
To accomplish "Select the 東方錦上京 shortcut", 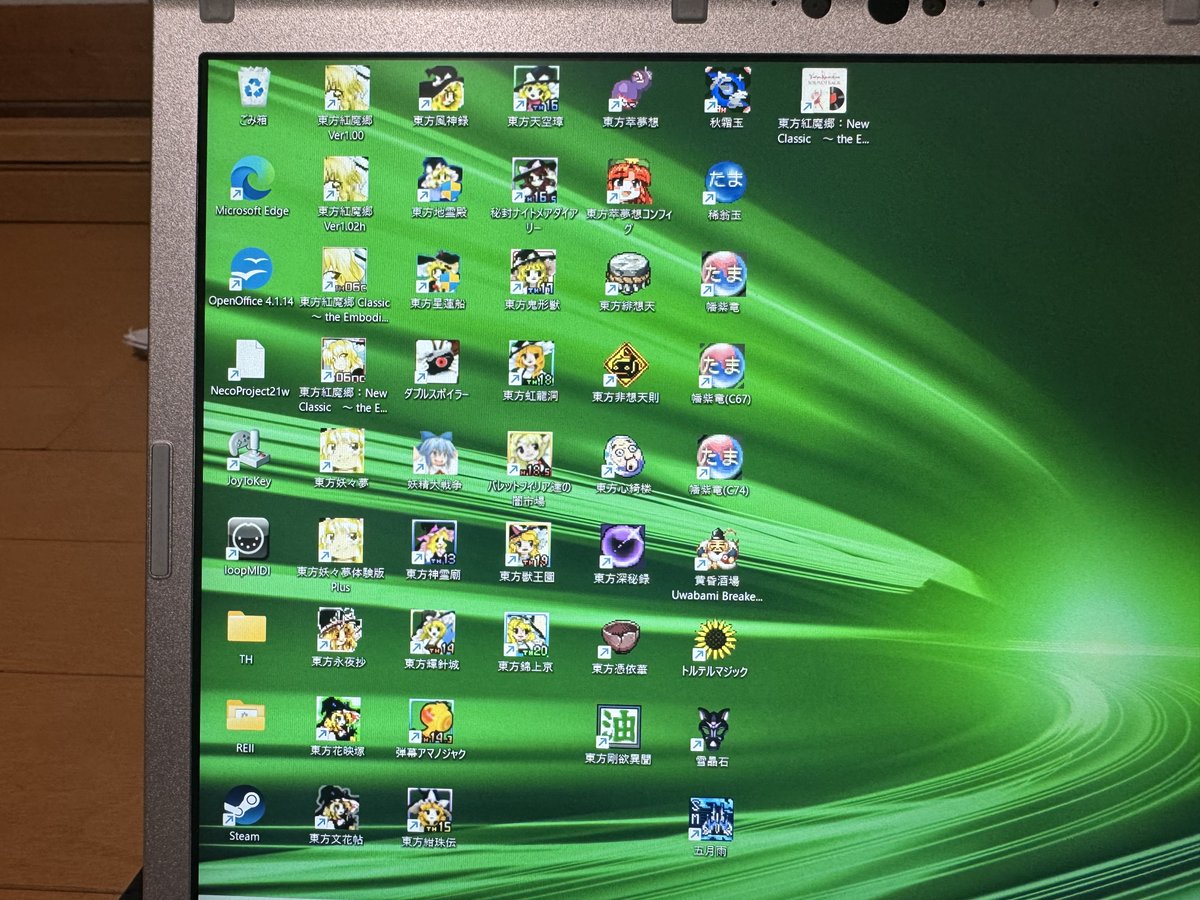I will pos(526,634).
